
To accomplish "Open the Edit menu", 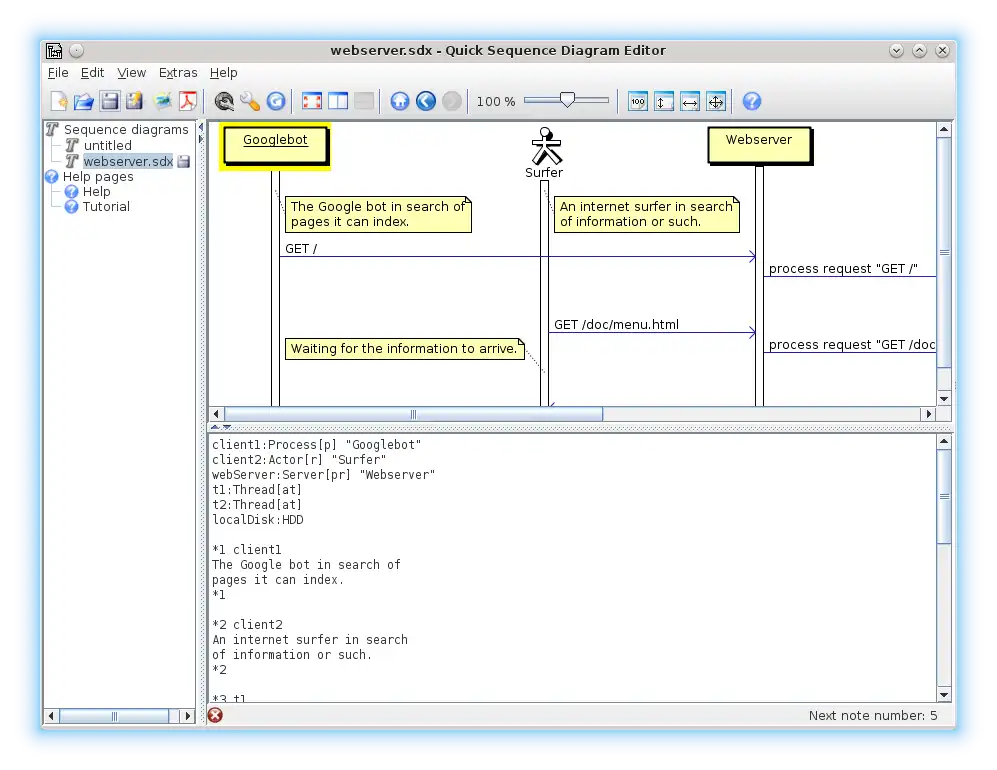I will click(x=92, y=72).
